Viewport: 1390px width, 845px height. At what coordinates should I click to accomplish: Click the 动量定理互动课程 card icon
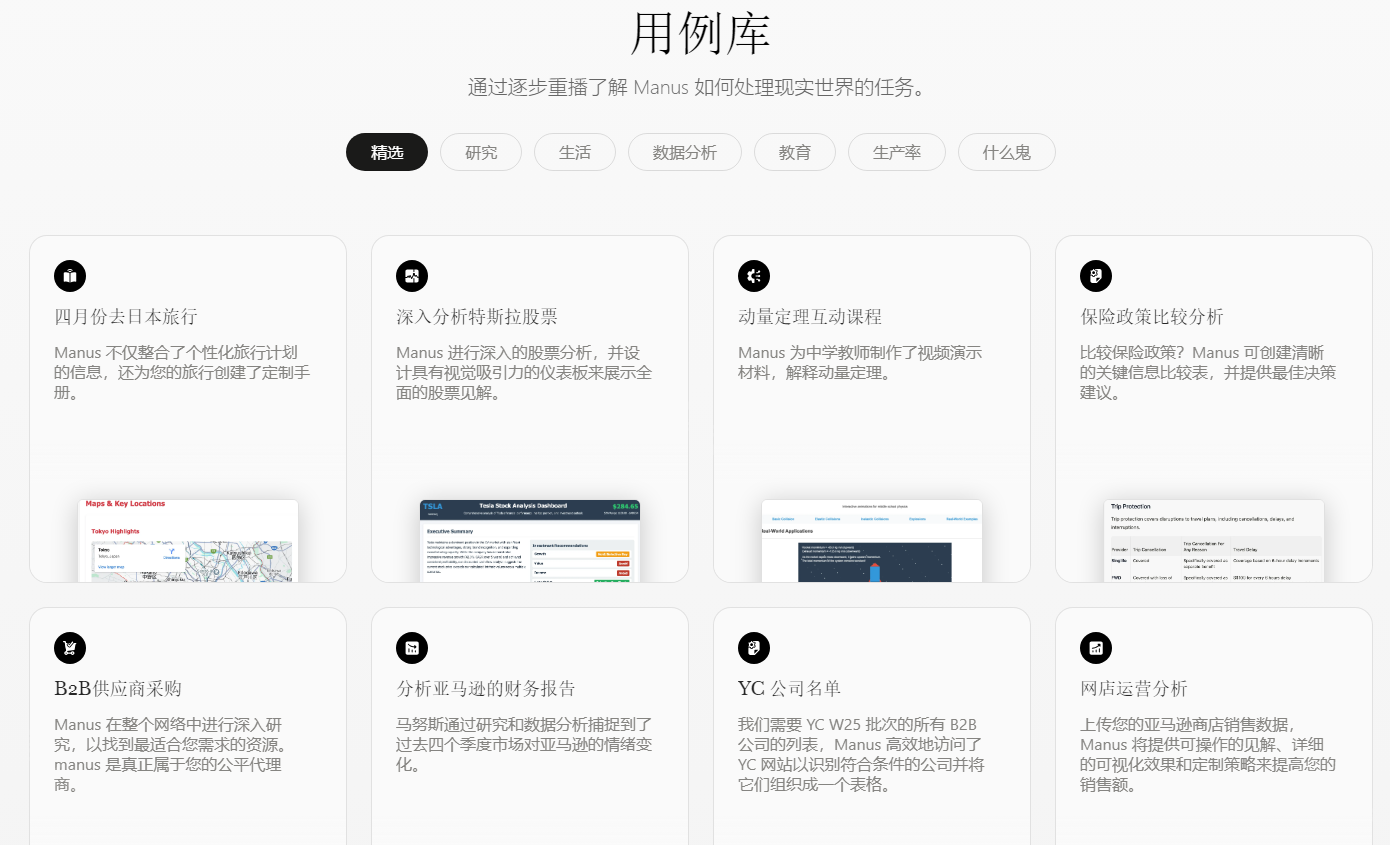[x=754, y=276]
